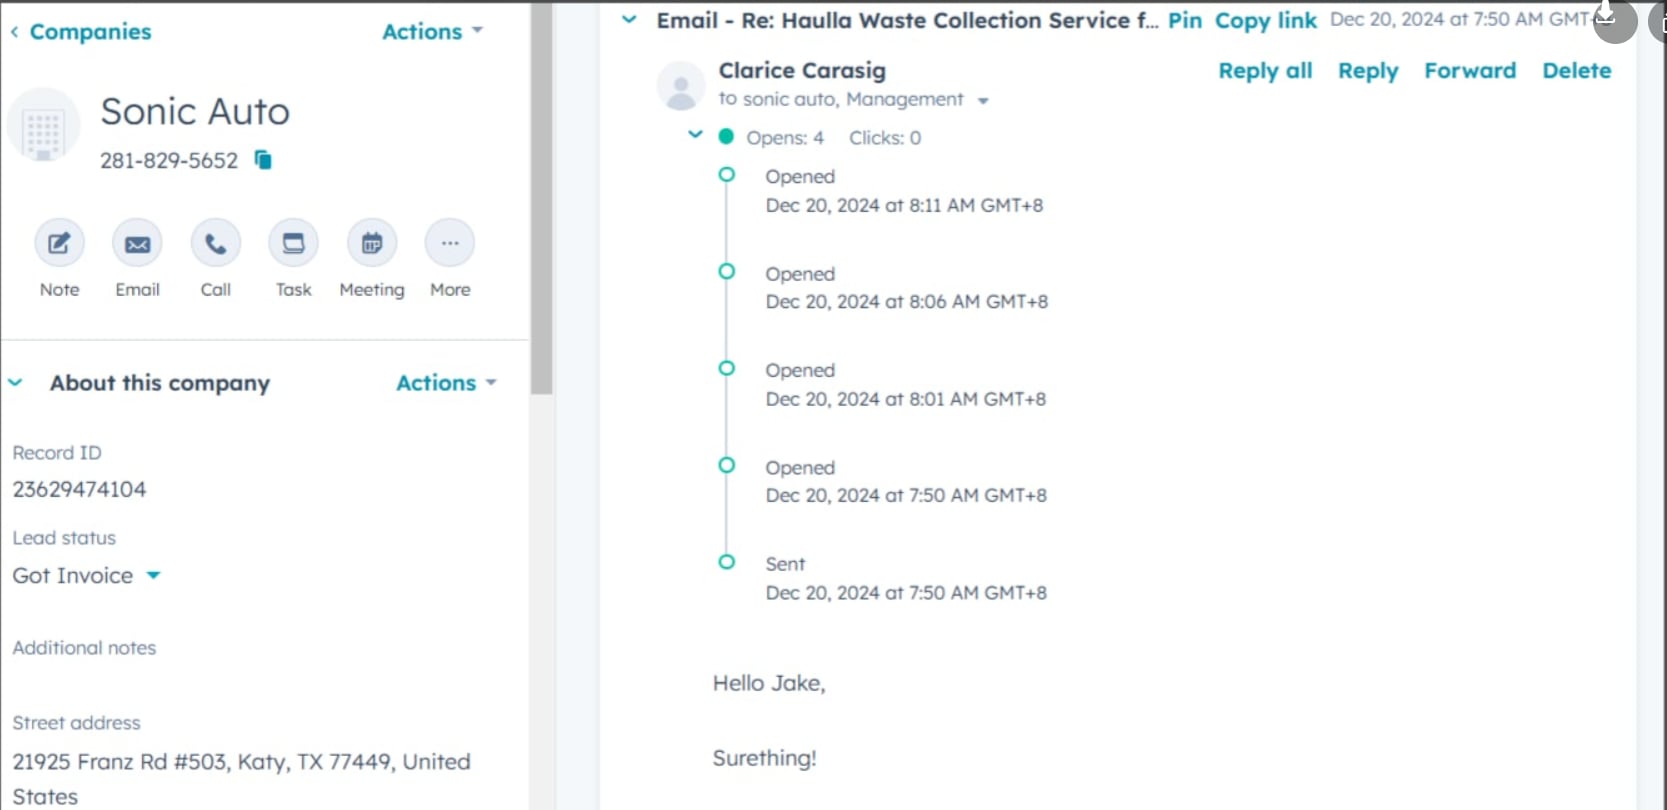Image resolution: width=1667 pixels, height=810 pixels.
Task: Collapse the Opens and Clicks tracking list
Action: pyautogui.click(x=695, y=135)
